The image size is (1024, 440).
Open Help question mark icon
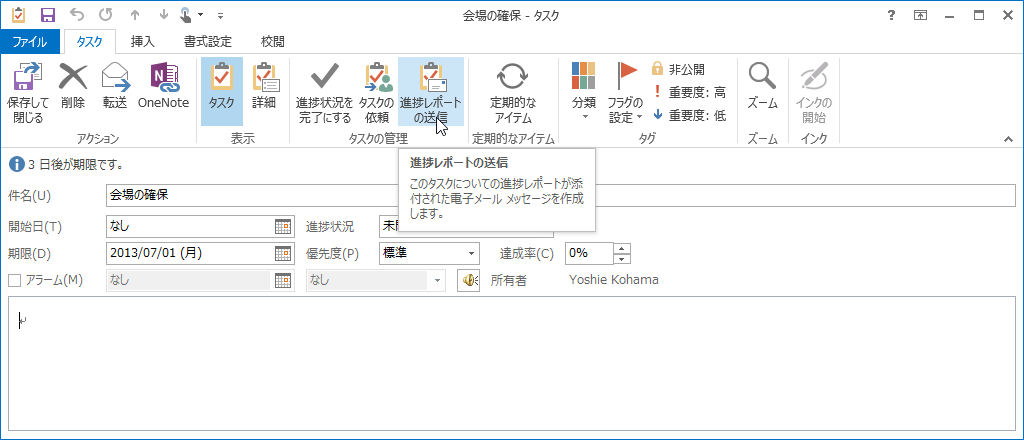click(x=891, y=15)
